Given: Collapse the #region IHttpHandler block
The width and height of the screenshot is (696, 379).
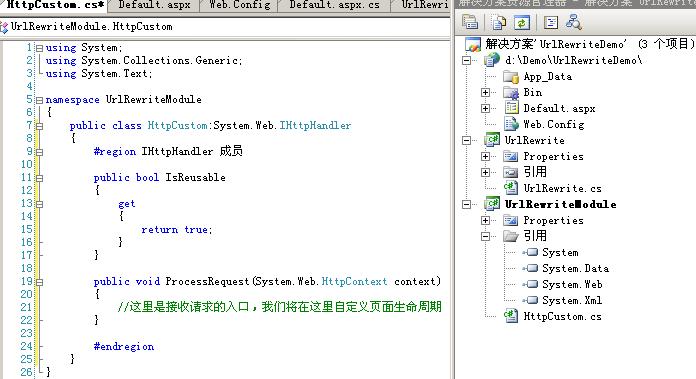Looking at the screenshot, I should coord(39,152).
